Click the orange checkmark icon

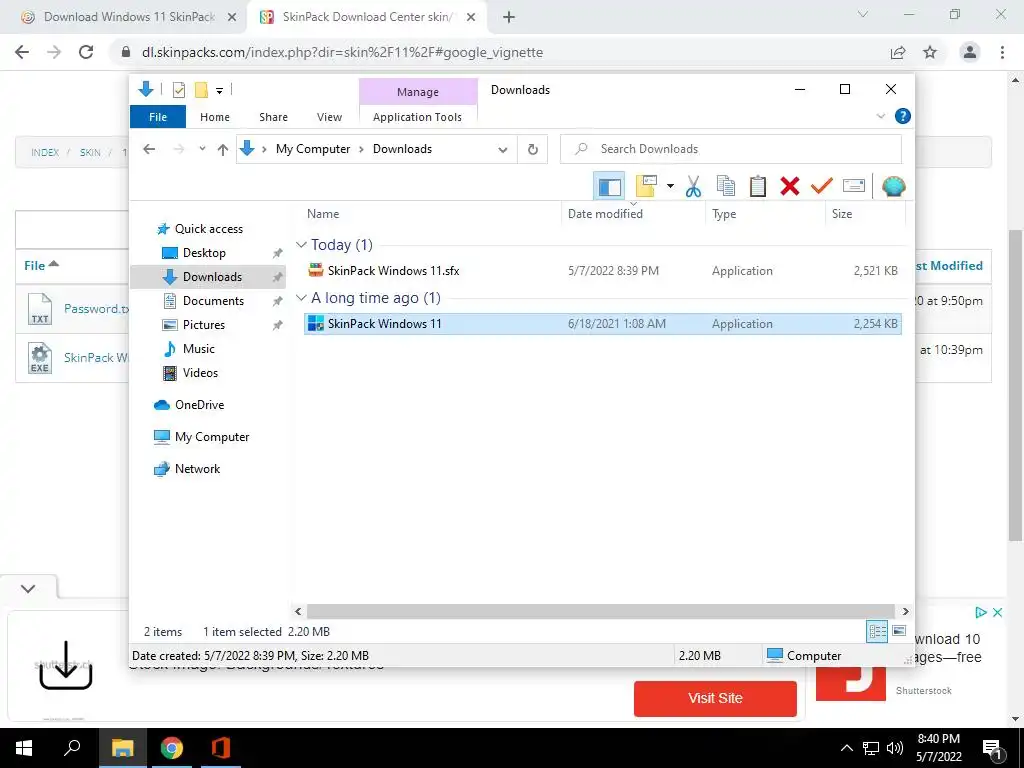tap(822, 187)
